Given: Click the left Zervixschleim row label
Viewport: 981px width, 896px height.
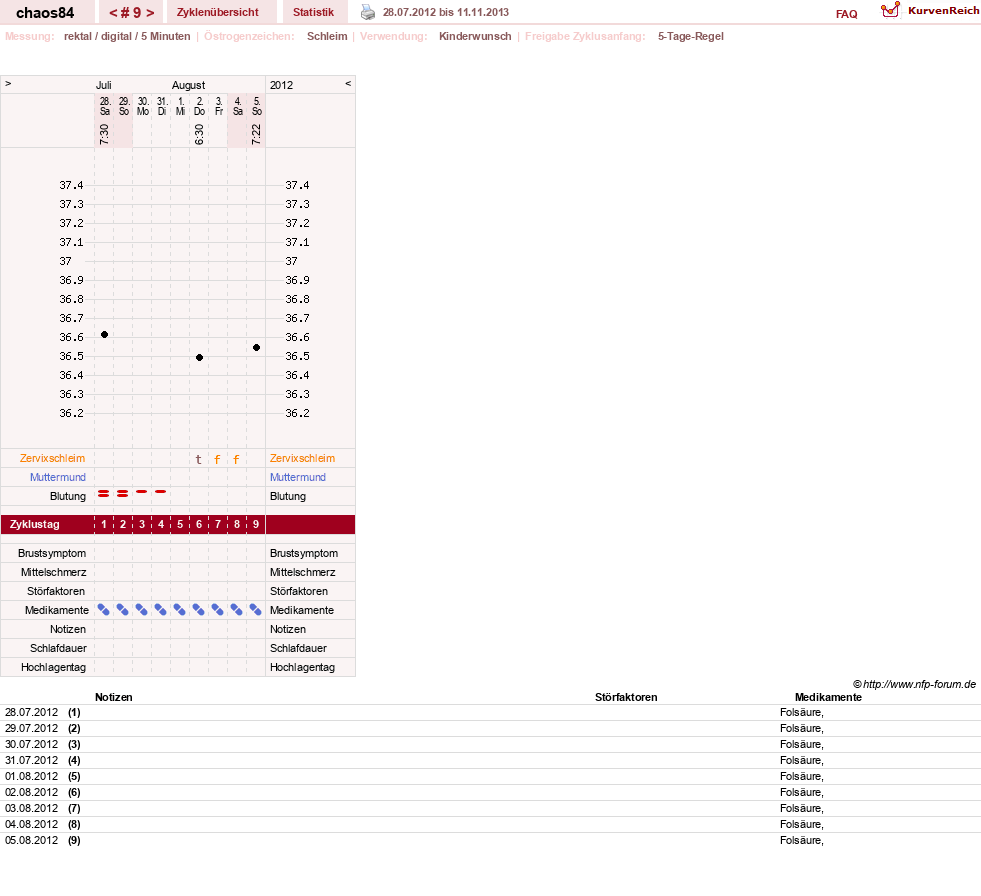Looking at the screenshot, I should tap(53, 458).
